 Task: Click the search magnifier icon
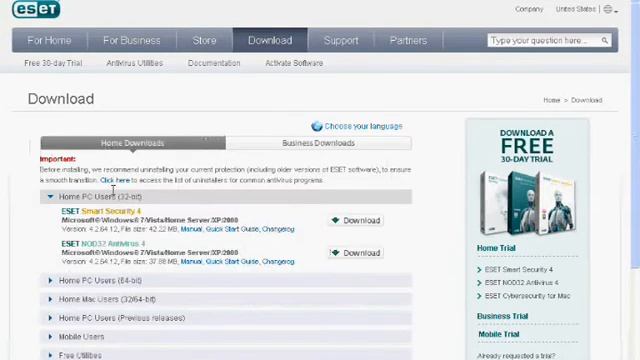604,40
